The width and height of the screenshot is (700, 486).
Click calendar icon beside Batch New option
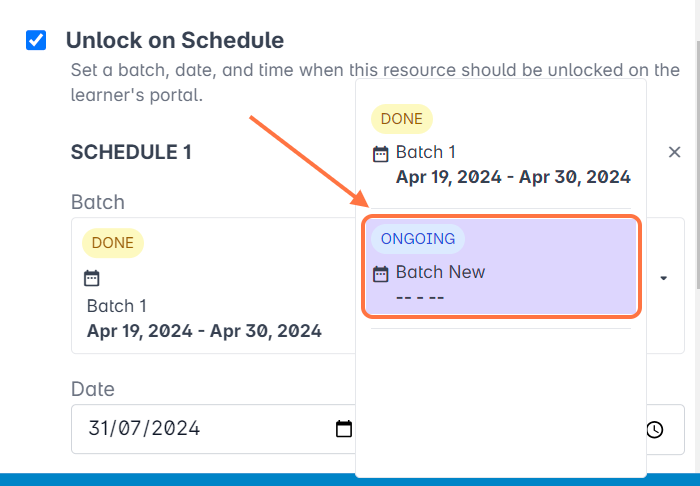click(x=380, y=273)
